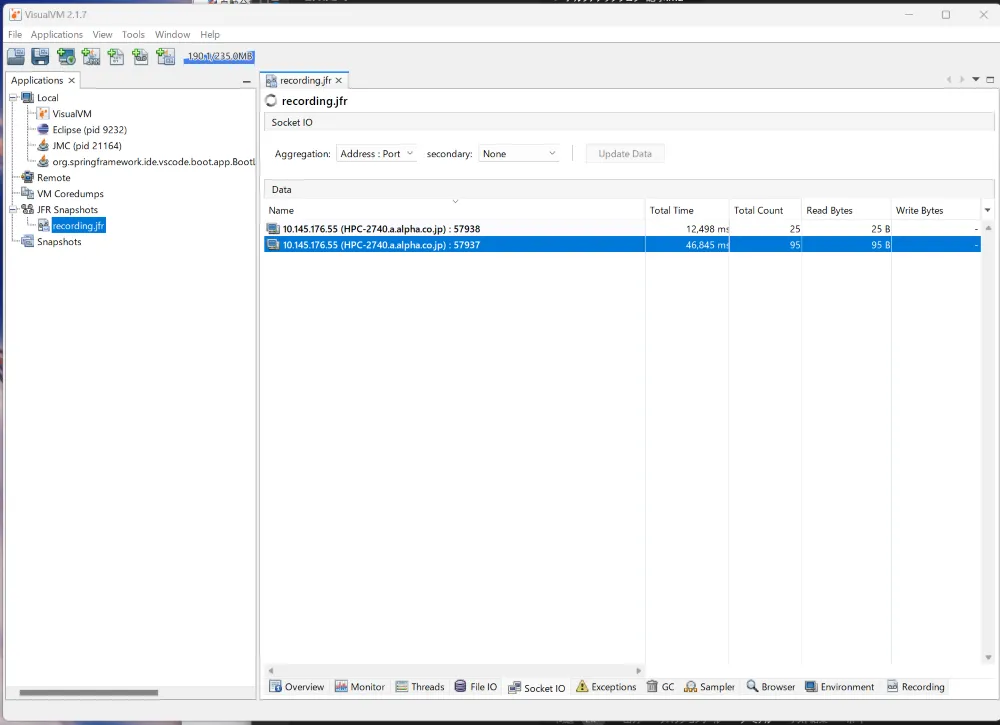Screen dimensions: 1000x725
Task: Open the Tools menu
Action: pyautogui.click(x=133, y=34)
